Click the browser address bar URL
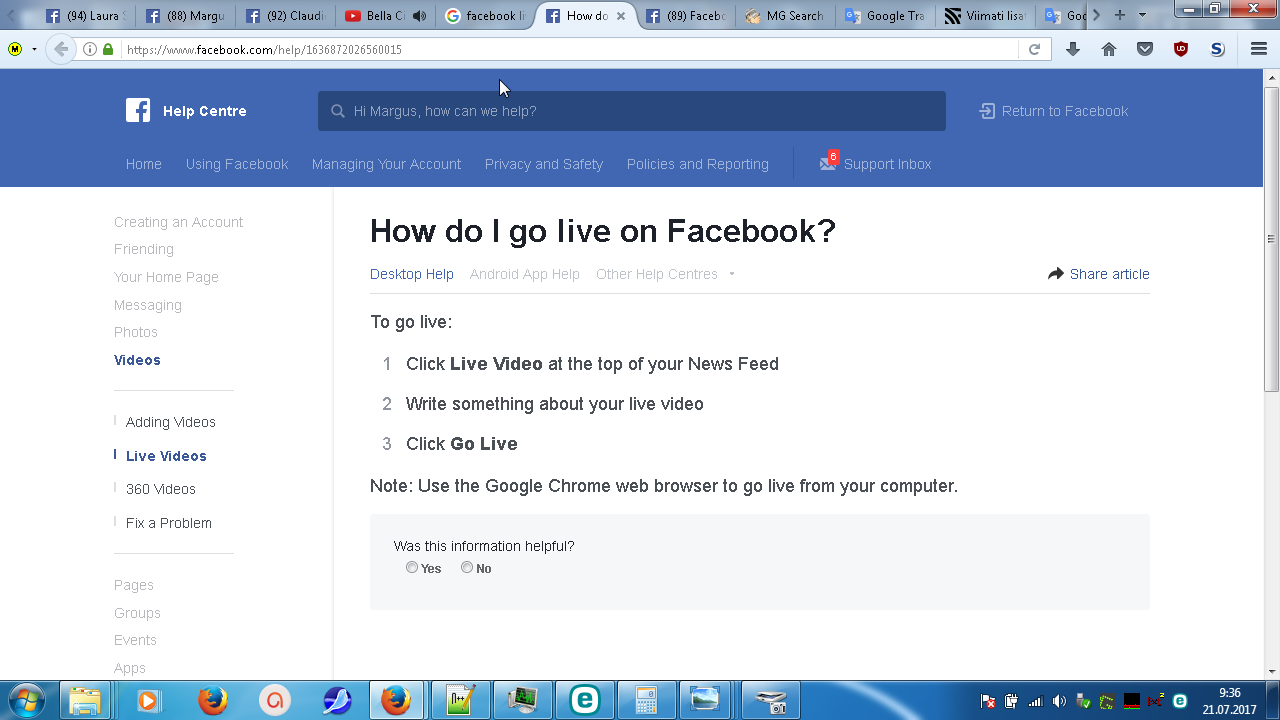The image size is (1280, 720). point(264,49)
